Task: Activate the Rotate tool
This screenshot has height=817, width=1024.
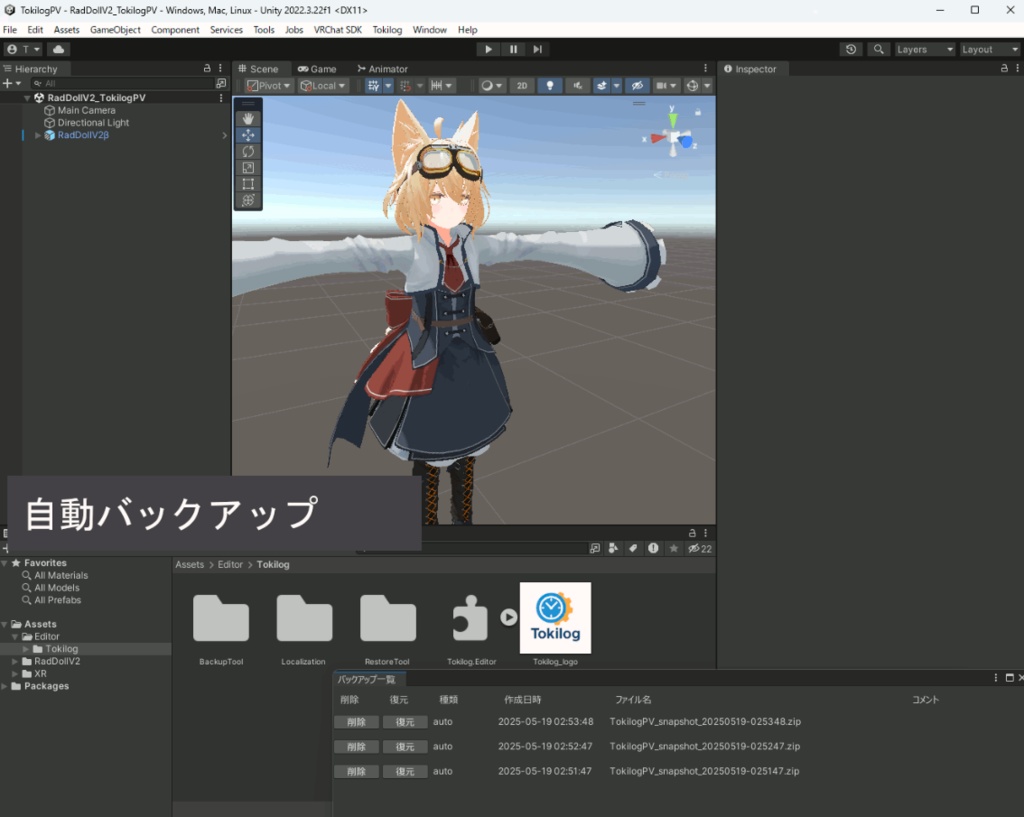Action: (246, 151)
